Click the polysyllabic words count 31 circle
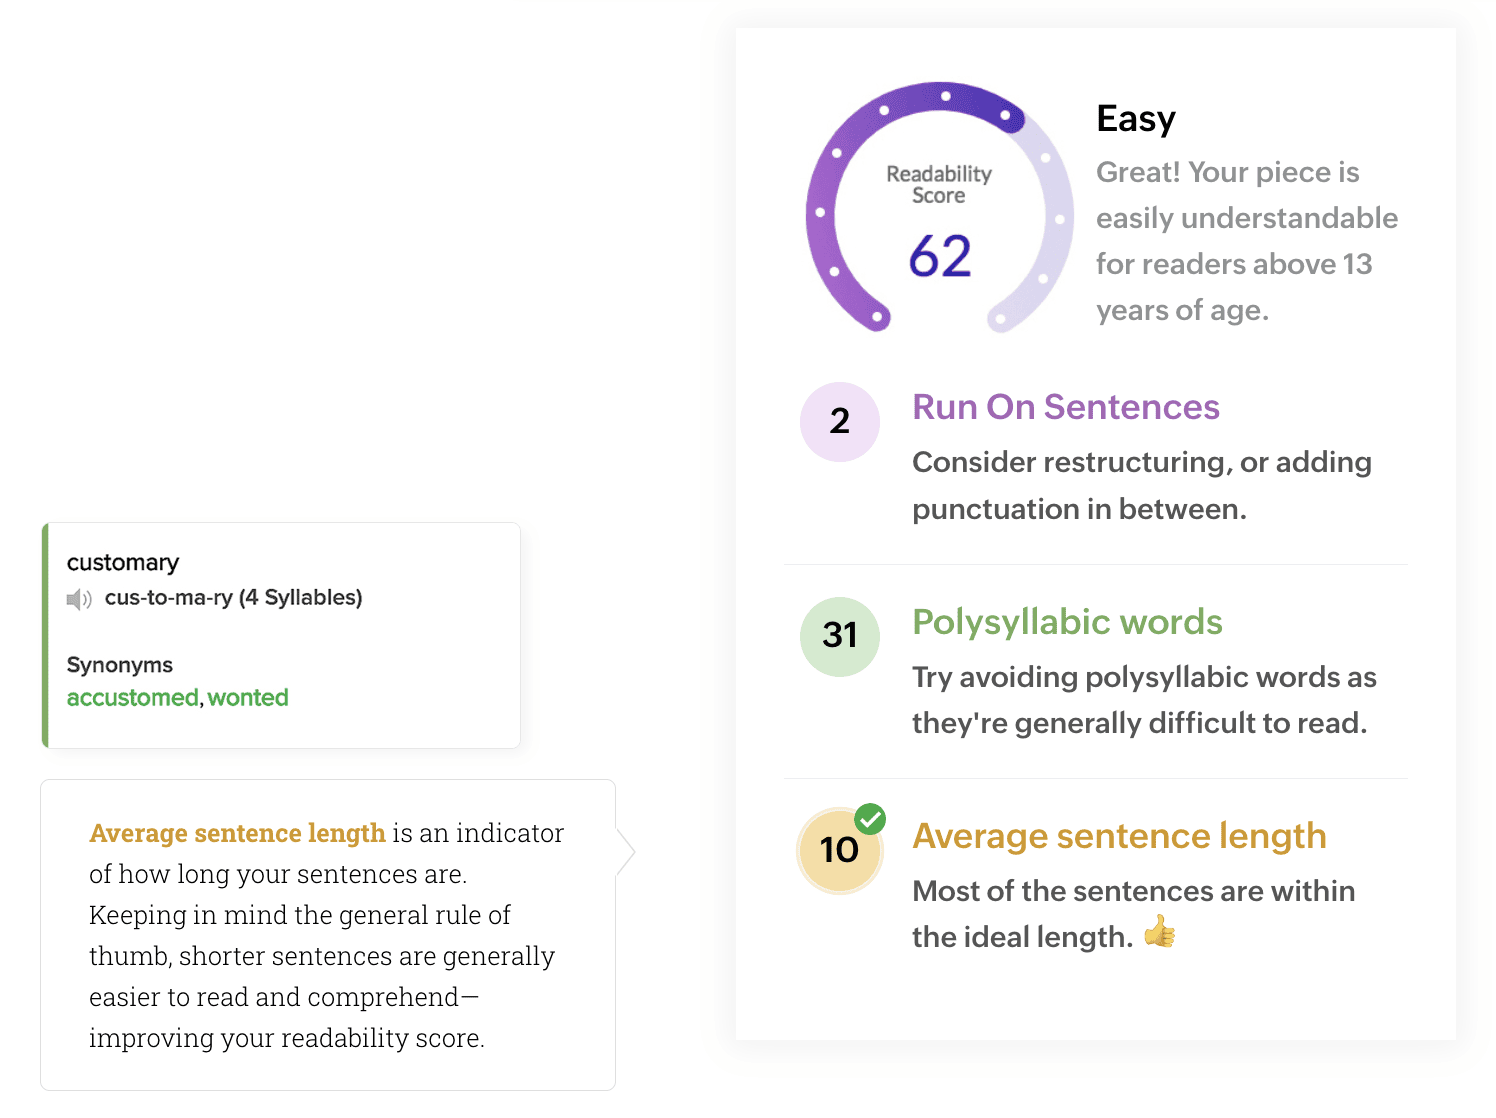 click(x=839, y=636)
